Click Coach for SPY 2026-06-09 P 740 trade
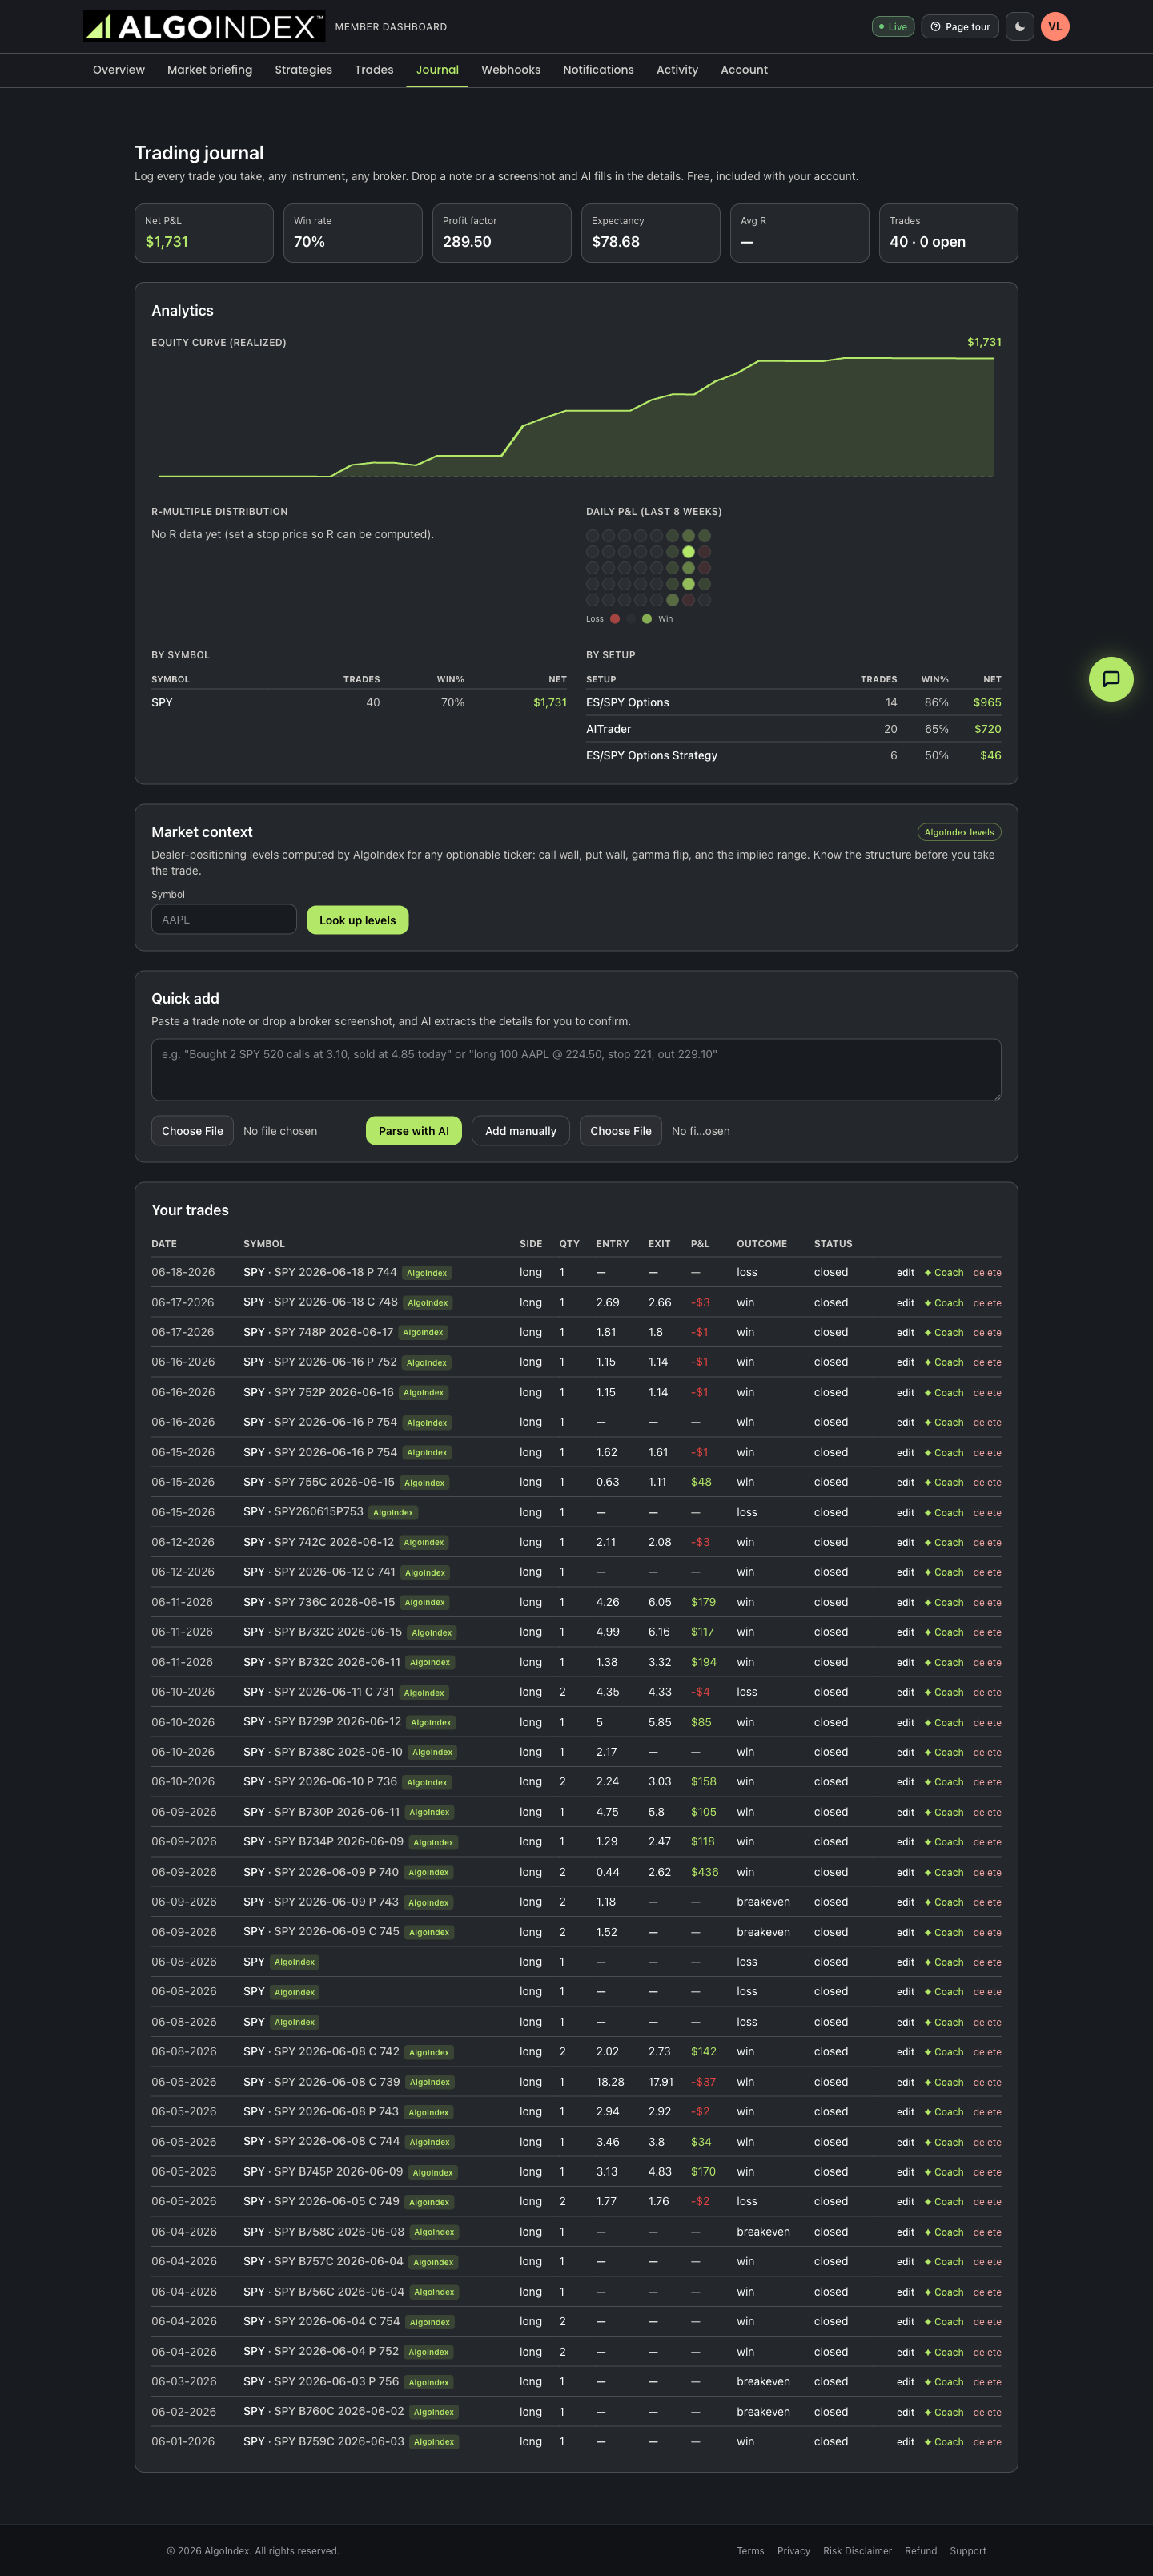The width and height of the screenshot is (1153, 2576). (944, 1873)
